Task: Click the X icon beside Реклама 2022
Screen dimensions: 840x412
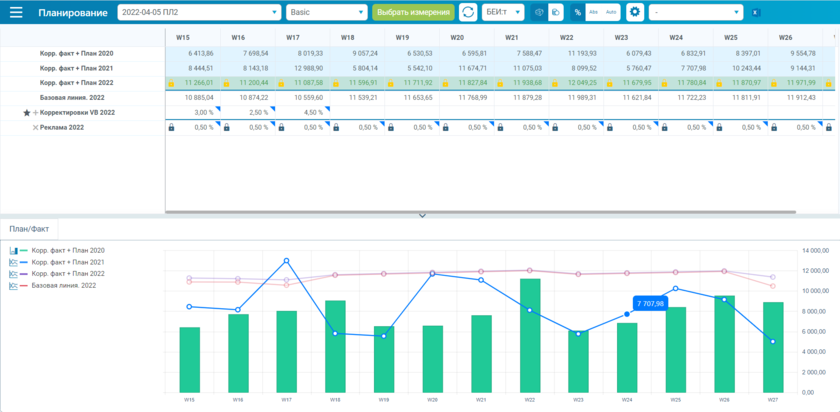Action: (x=36, y=128)
